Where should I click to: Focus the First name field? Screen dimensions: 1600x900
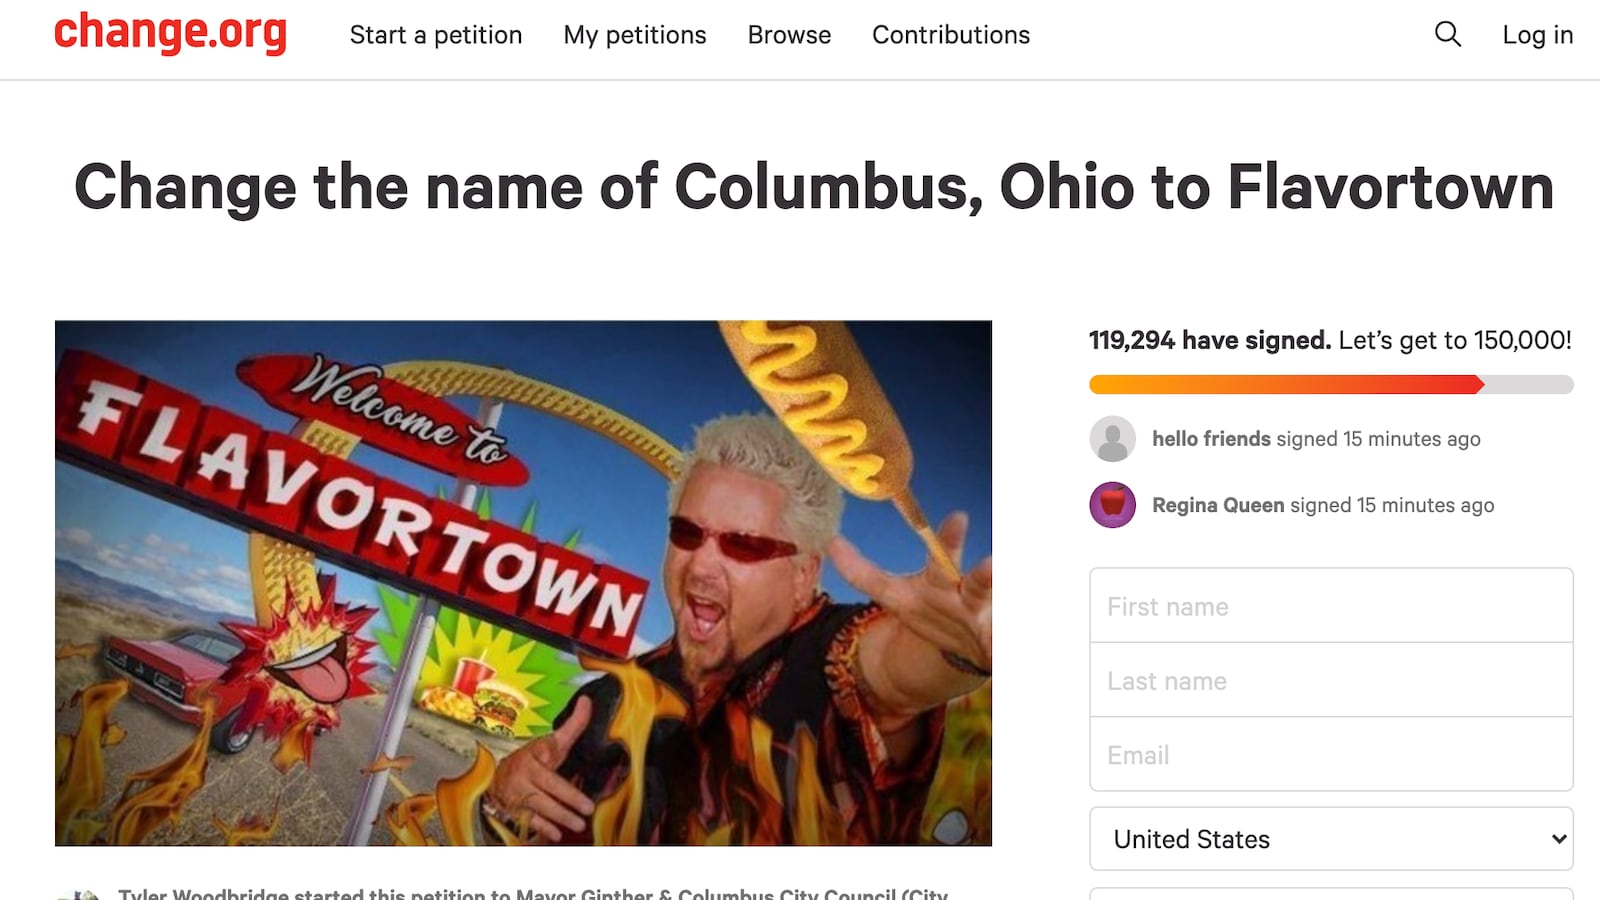[x=1330, y=606]
